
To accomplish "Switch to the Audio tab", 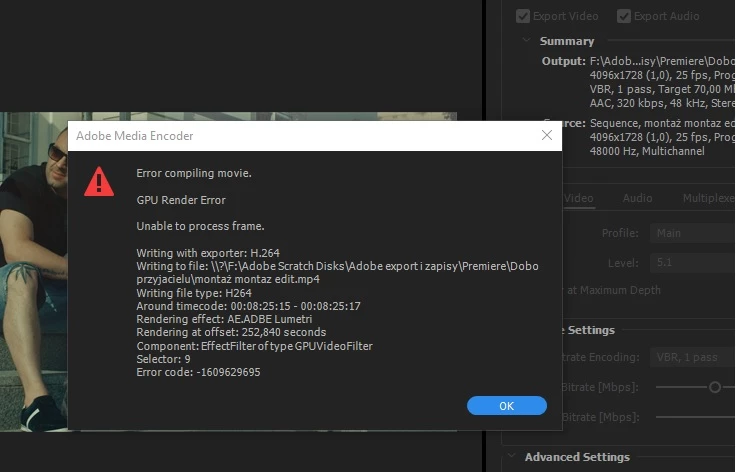I will 637,198.
